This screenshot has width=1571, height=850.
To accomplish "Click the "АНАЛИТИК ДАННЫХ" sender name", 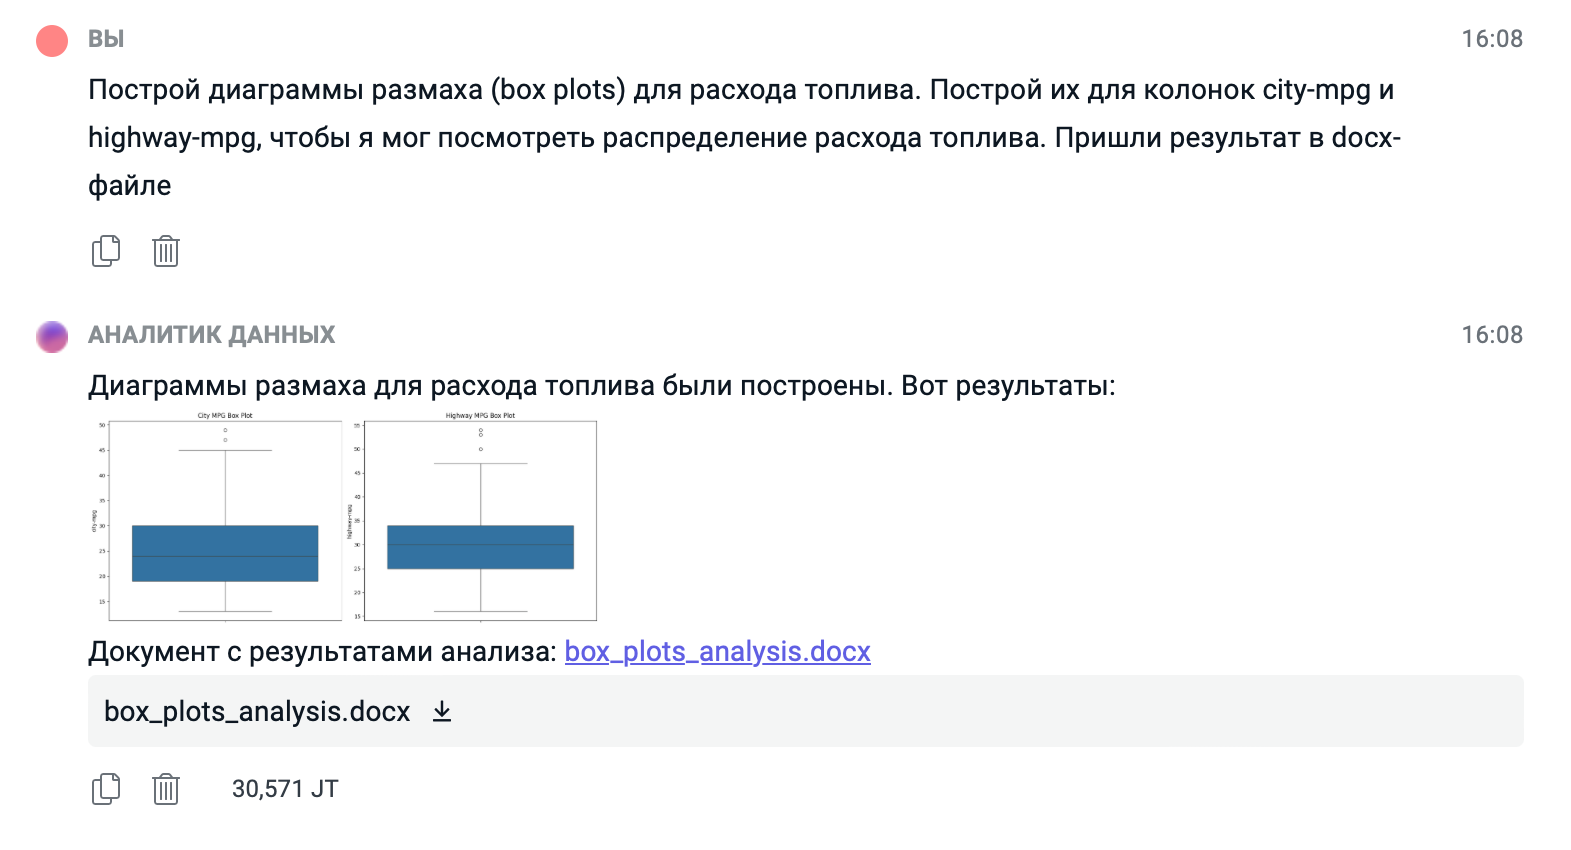I will coord(211,335).
